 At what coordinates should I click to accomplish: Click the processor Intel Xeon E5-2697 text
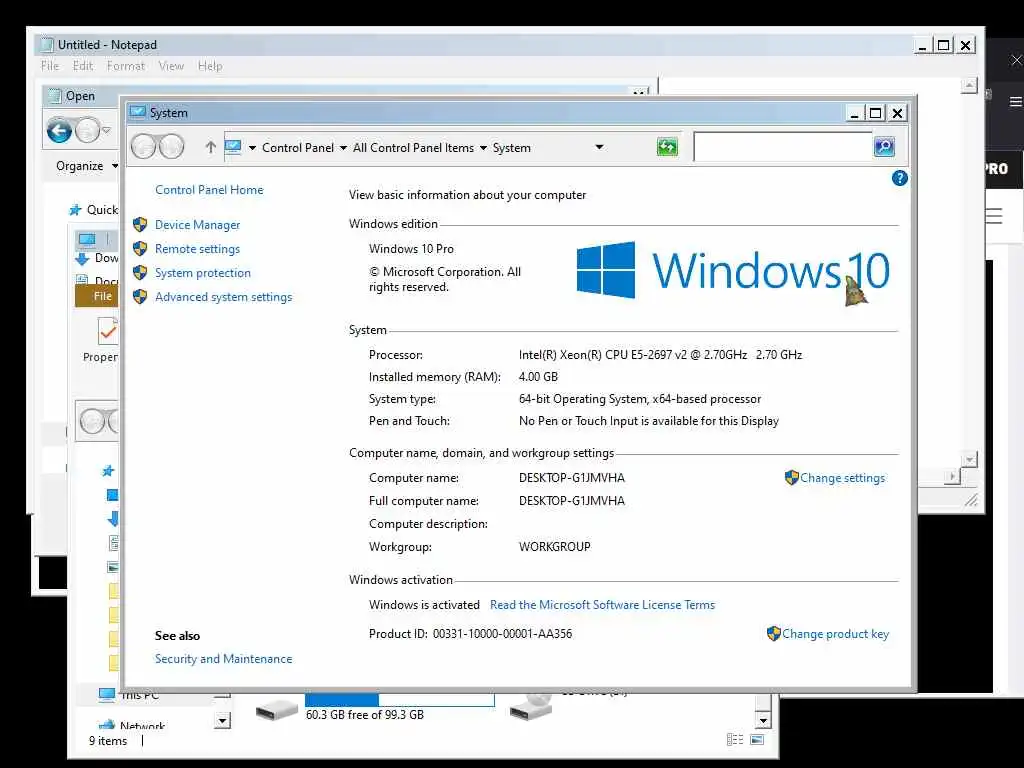660,355
